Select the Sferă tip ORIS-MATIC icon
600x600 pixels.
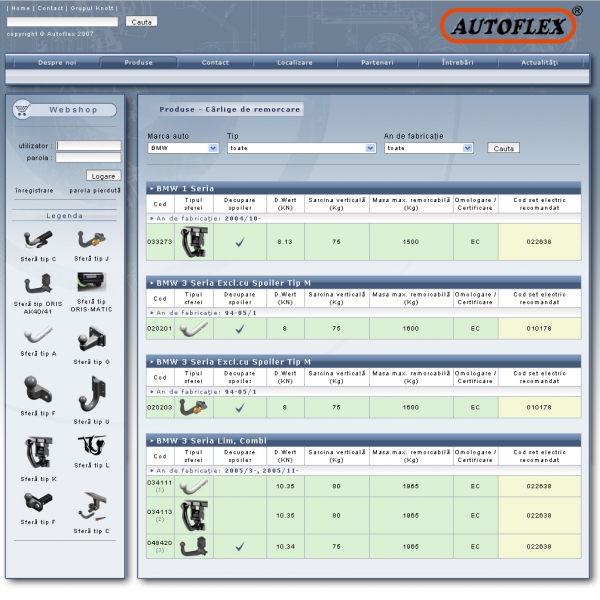coord(91,282)
